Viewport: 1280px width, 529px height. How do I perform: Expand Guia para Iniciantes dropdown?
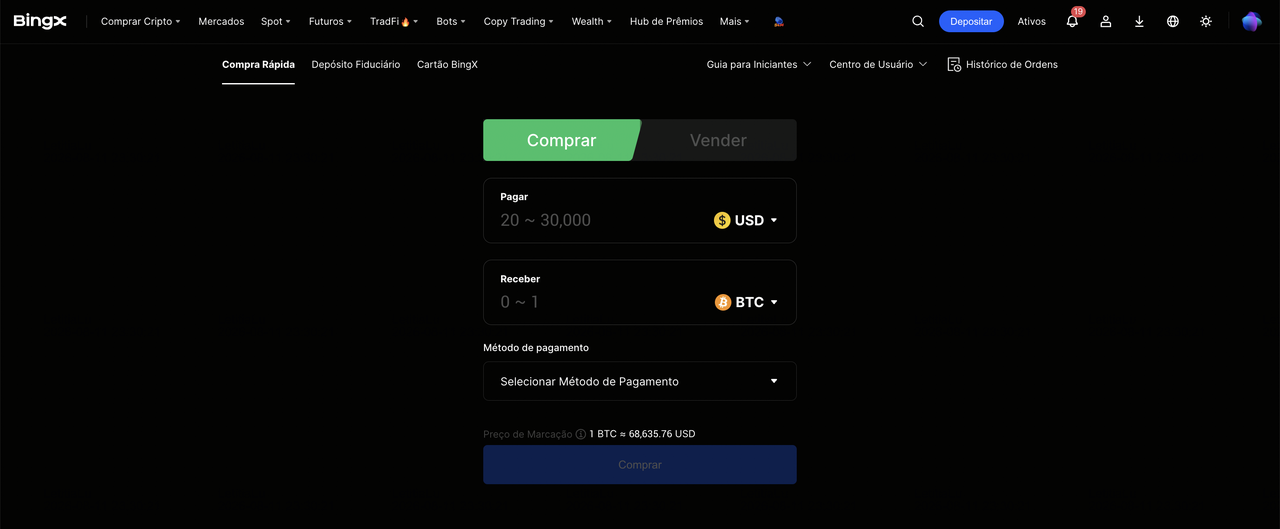click(759, 64)
